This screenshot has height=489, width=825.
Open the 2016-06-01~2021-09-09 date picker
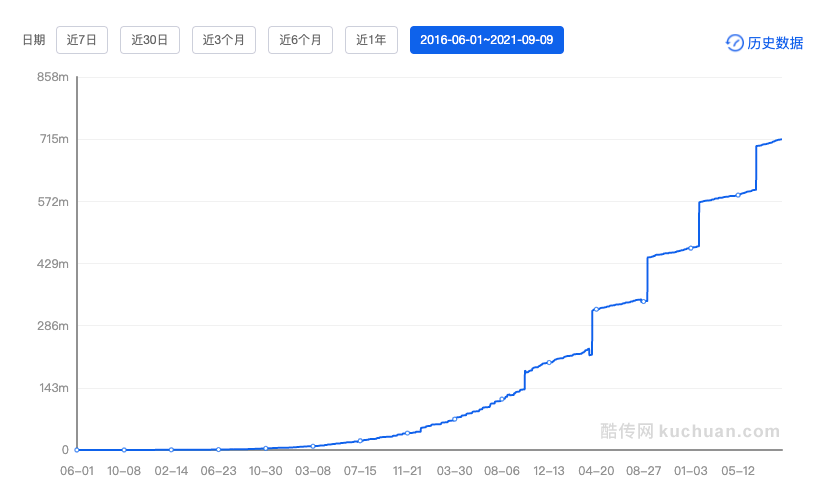click(487, 40)
